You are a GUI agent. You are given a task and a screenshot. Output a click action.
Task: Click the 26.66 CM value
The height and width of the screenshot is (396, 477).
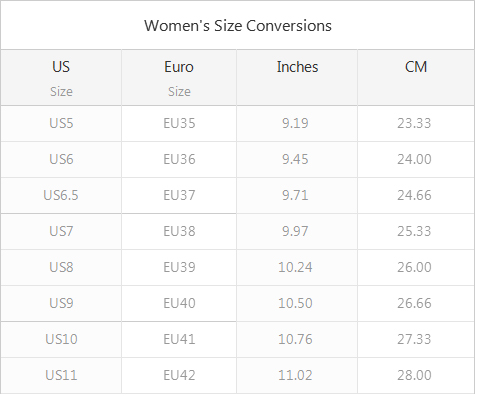(414, 303)
